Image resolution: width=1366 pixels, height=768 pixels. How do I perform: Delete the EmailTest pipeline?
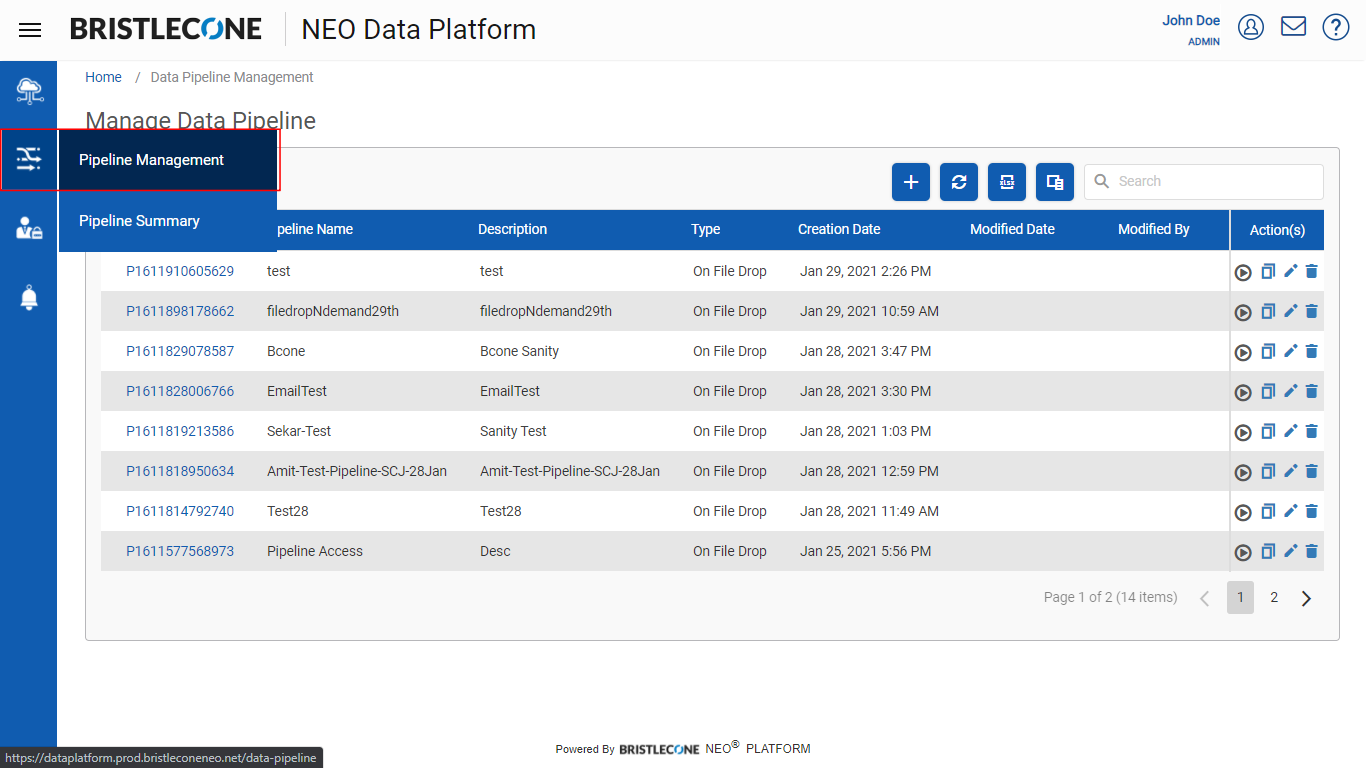coord(1312,391)
